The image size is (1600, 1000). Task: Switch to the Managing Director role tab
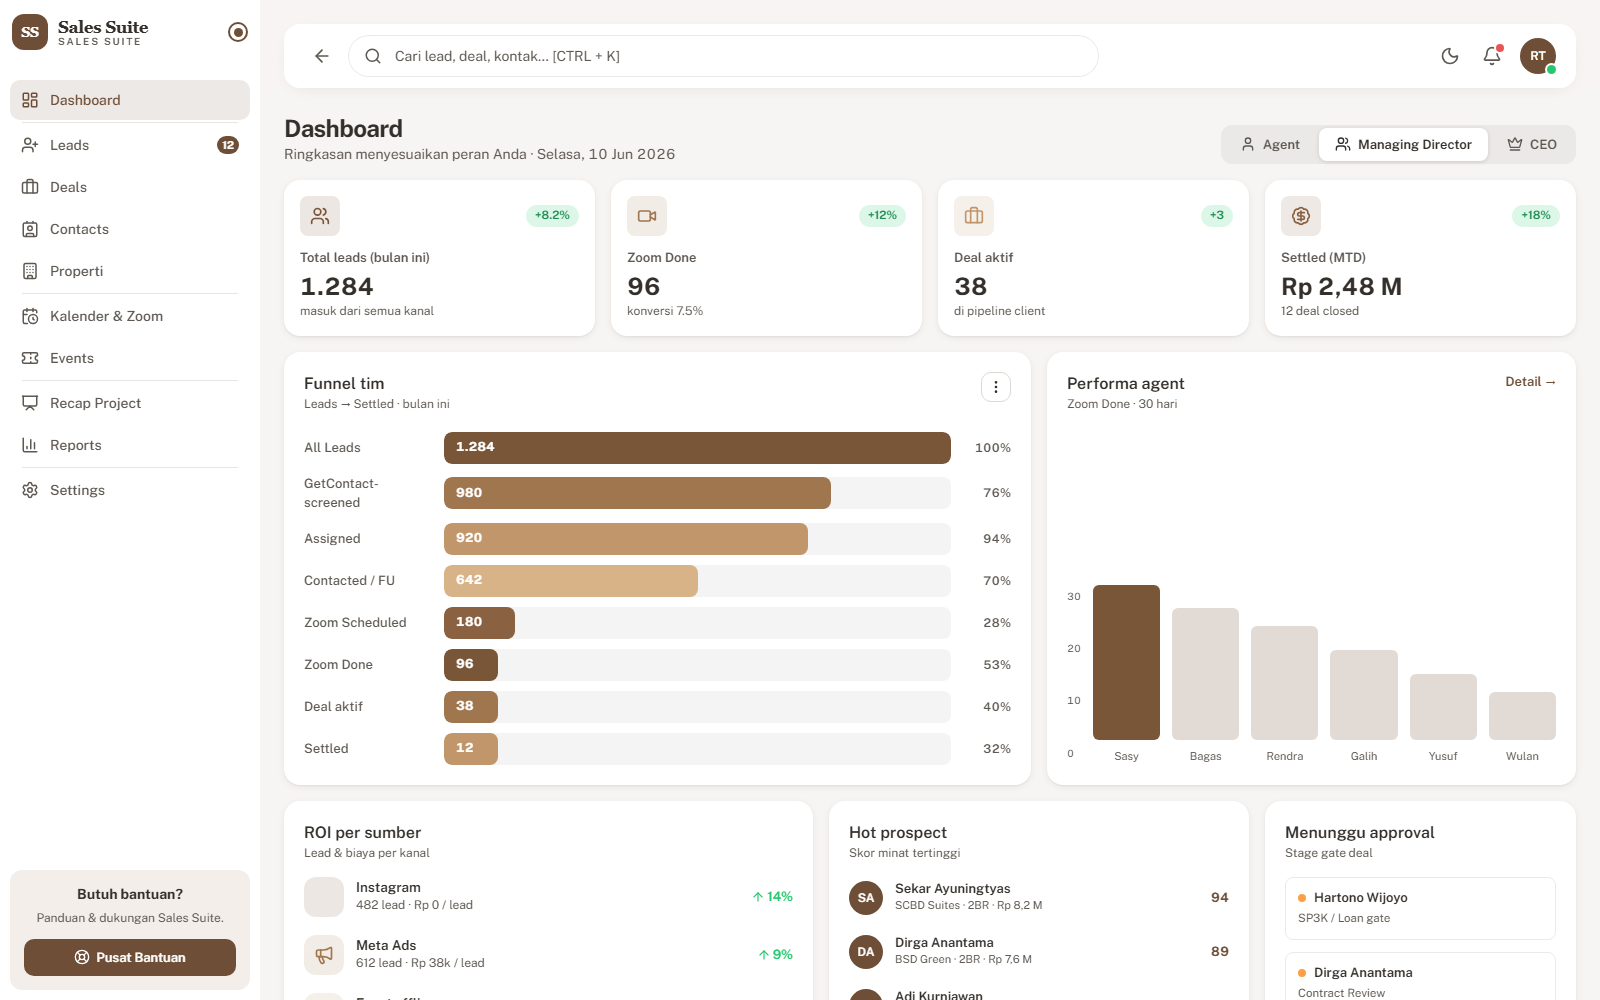pyautogui.click(x=1403, y=144)
